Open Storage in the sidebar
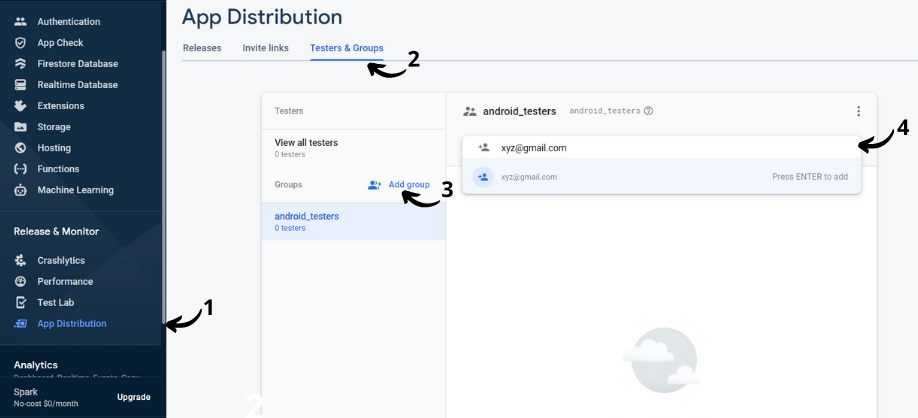Screen dimensions: 918x418 point(54,127)
